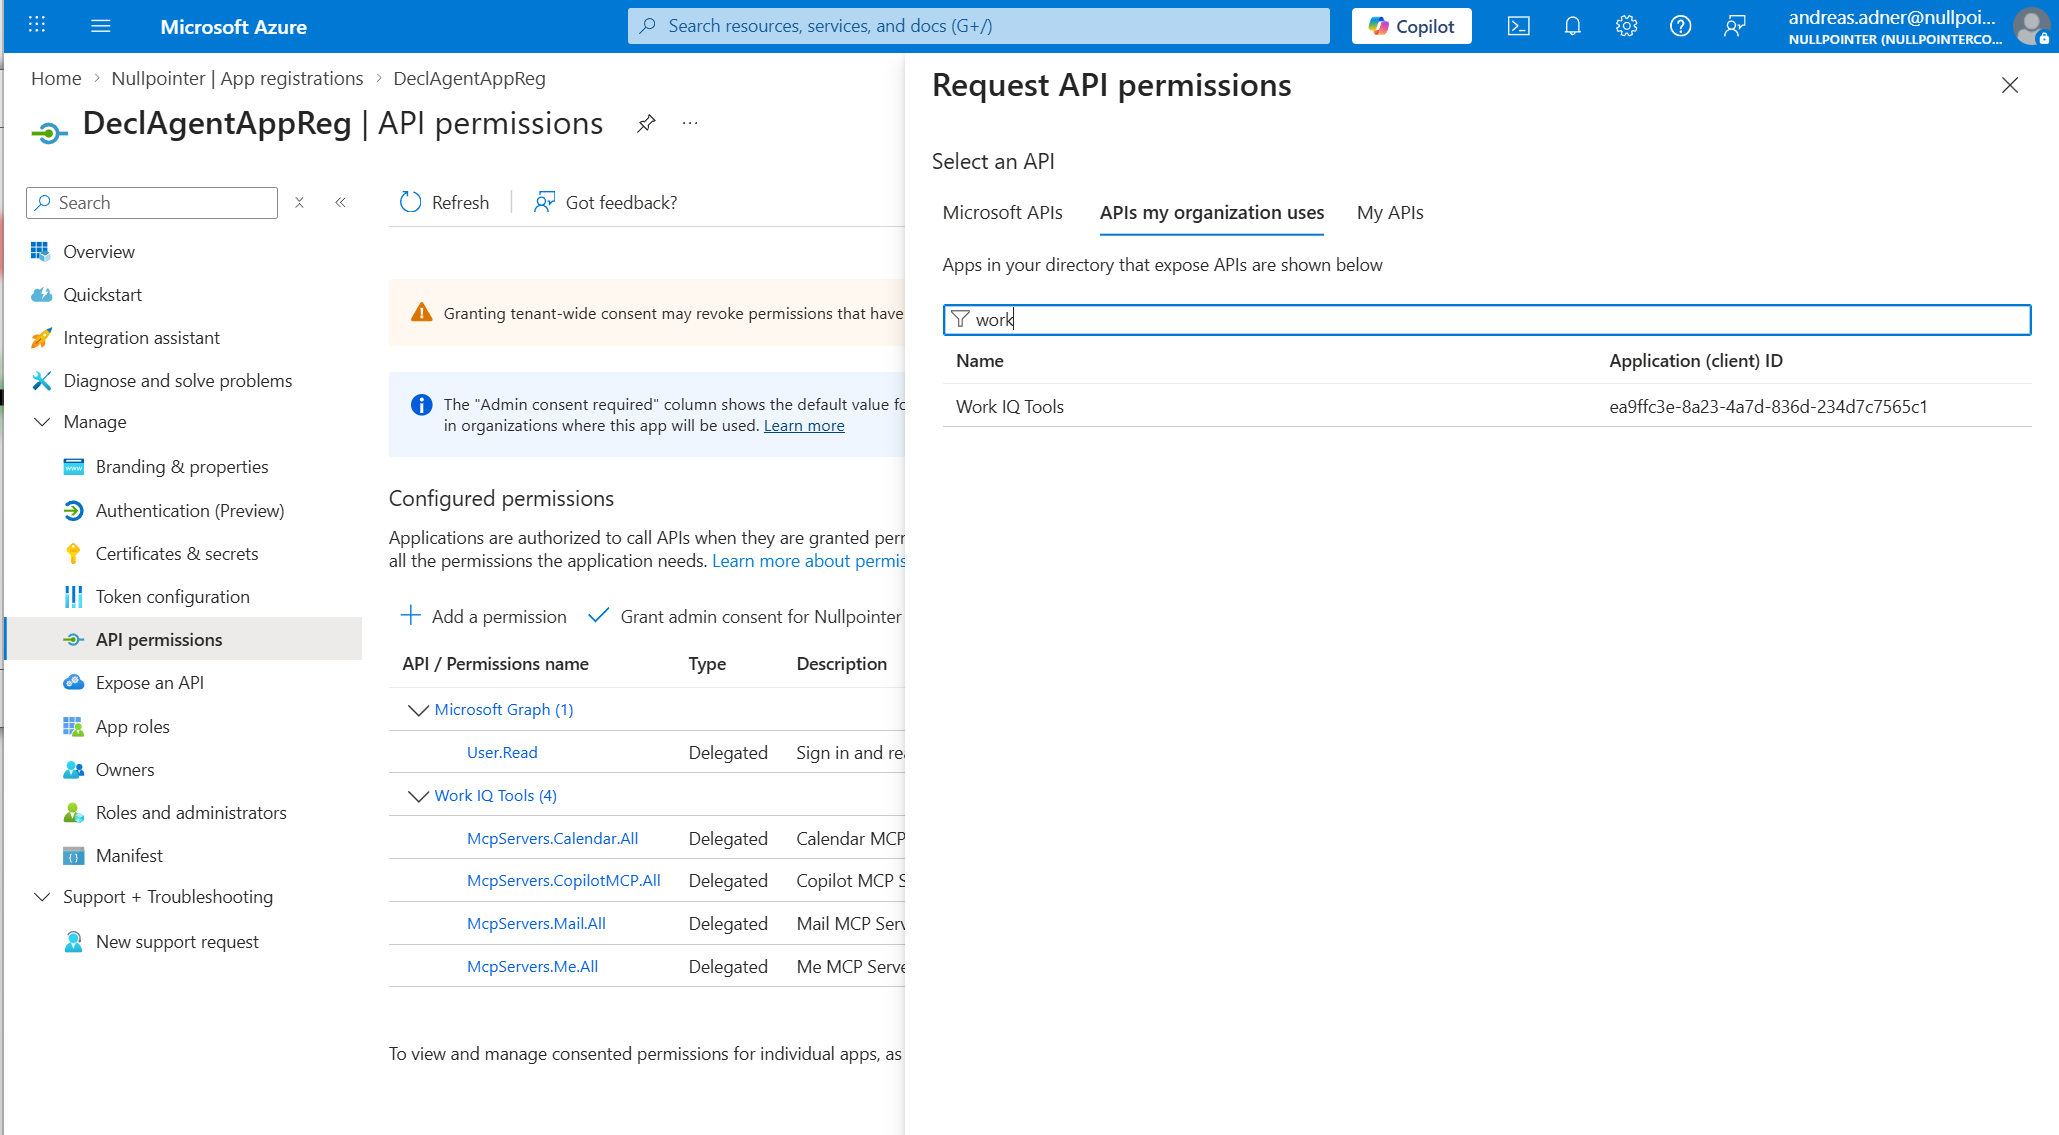Select Work IQ Tools API result
The width and height of the screenshot is (2059, 1135).
(x=1010, y=406)
